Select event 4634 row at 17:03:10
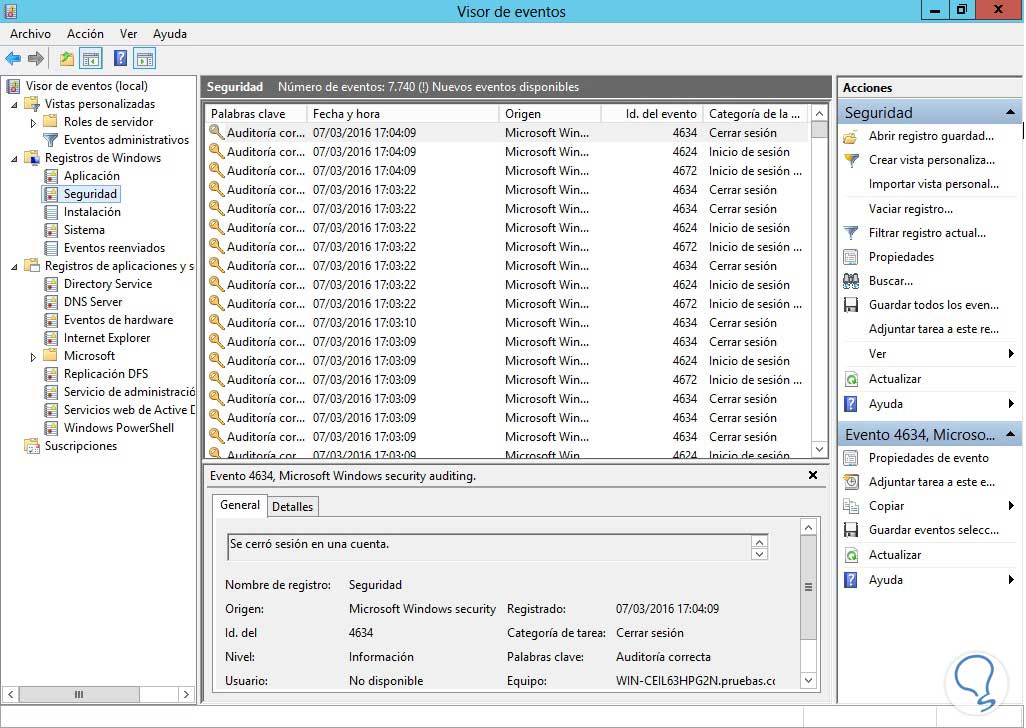 click(x=506, y=323)
